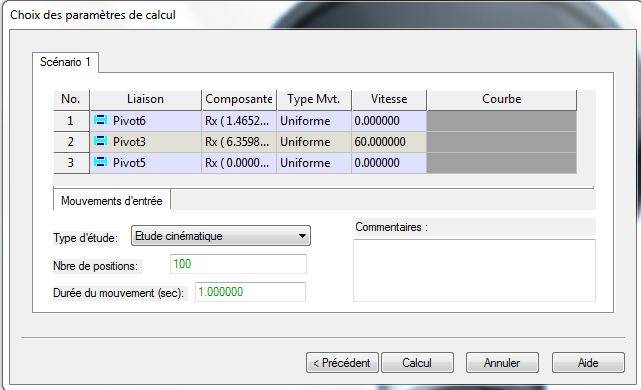The image size is (641, 390).
Task: Focus the Nbre de positions field
Action: [x=238, y=264]
